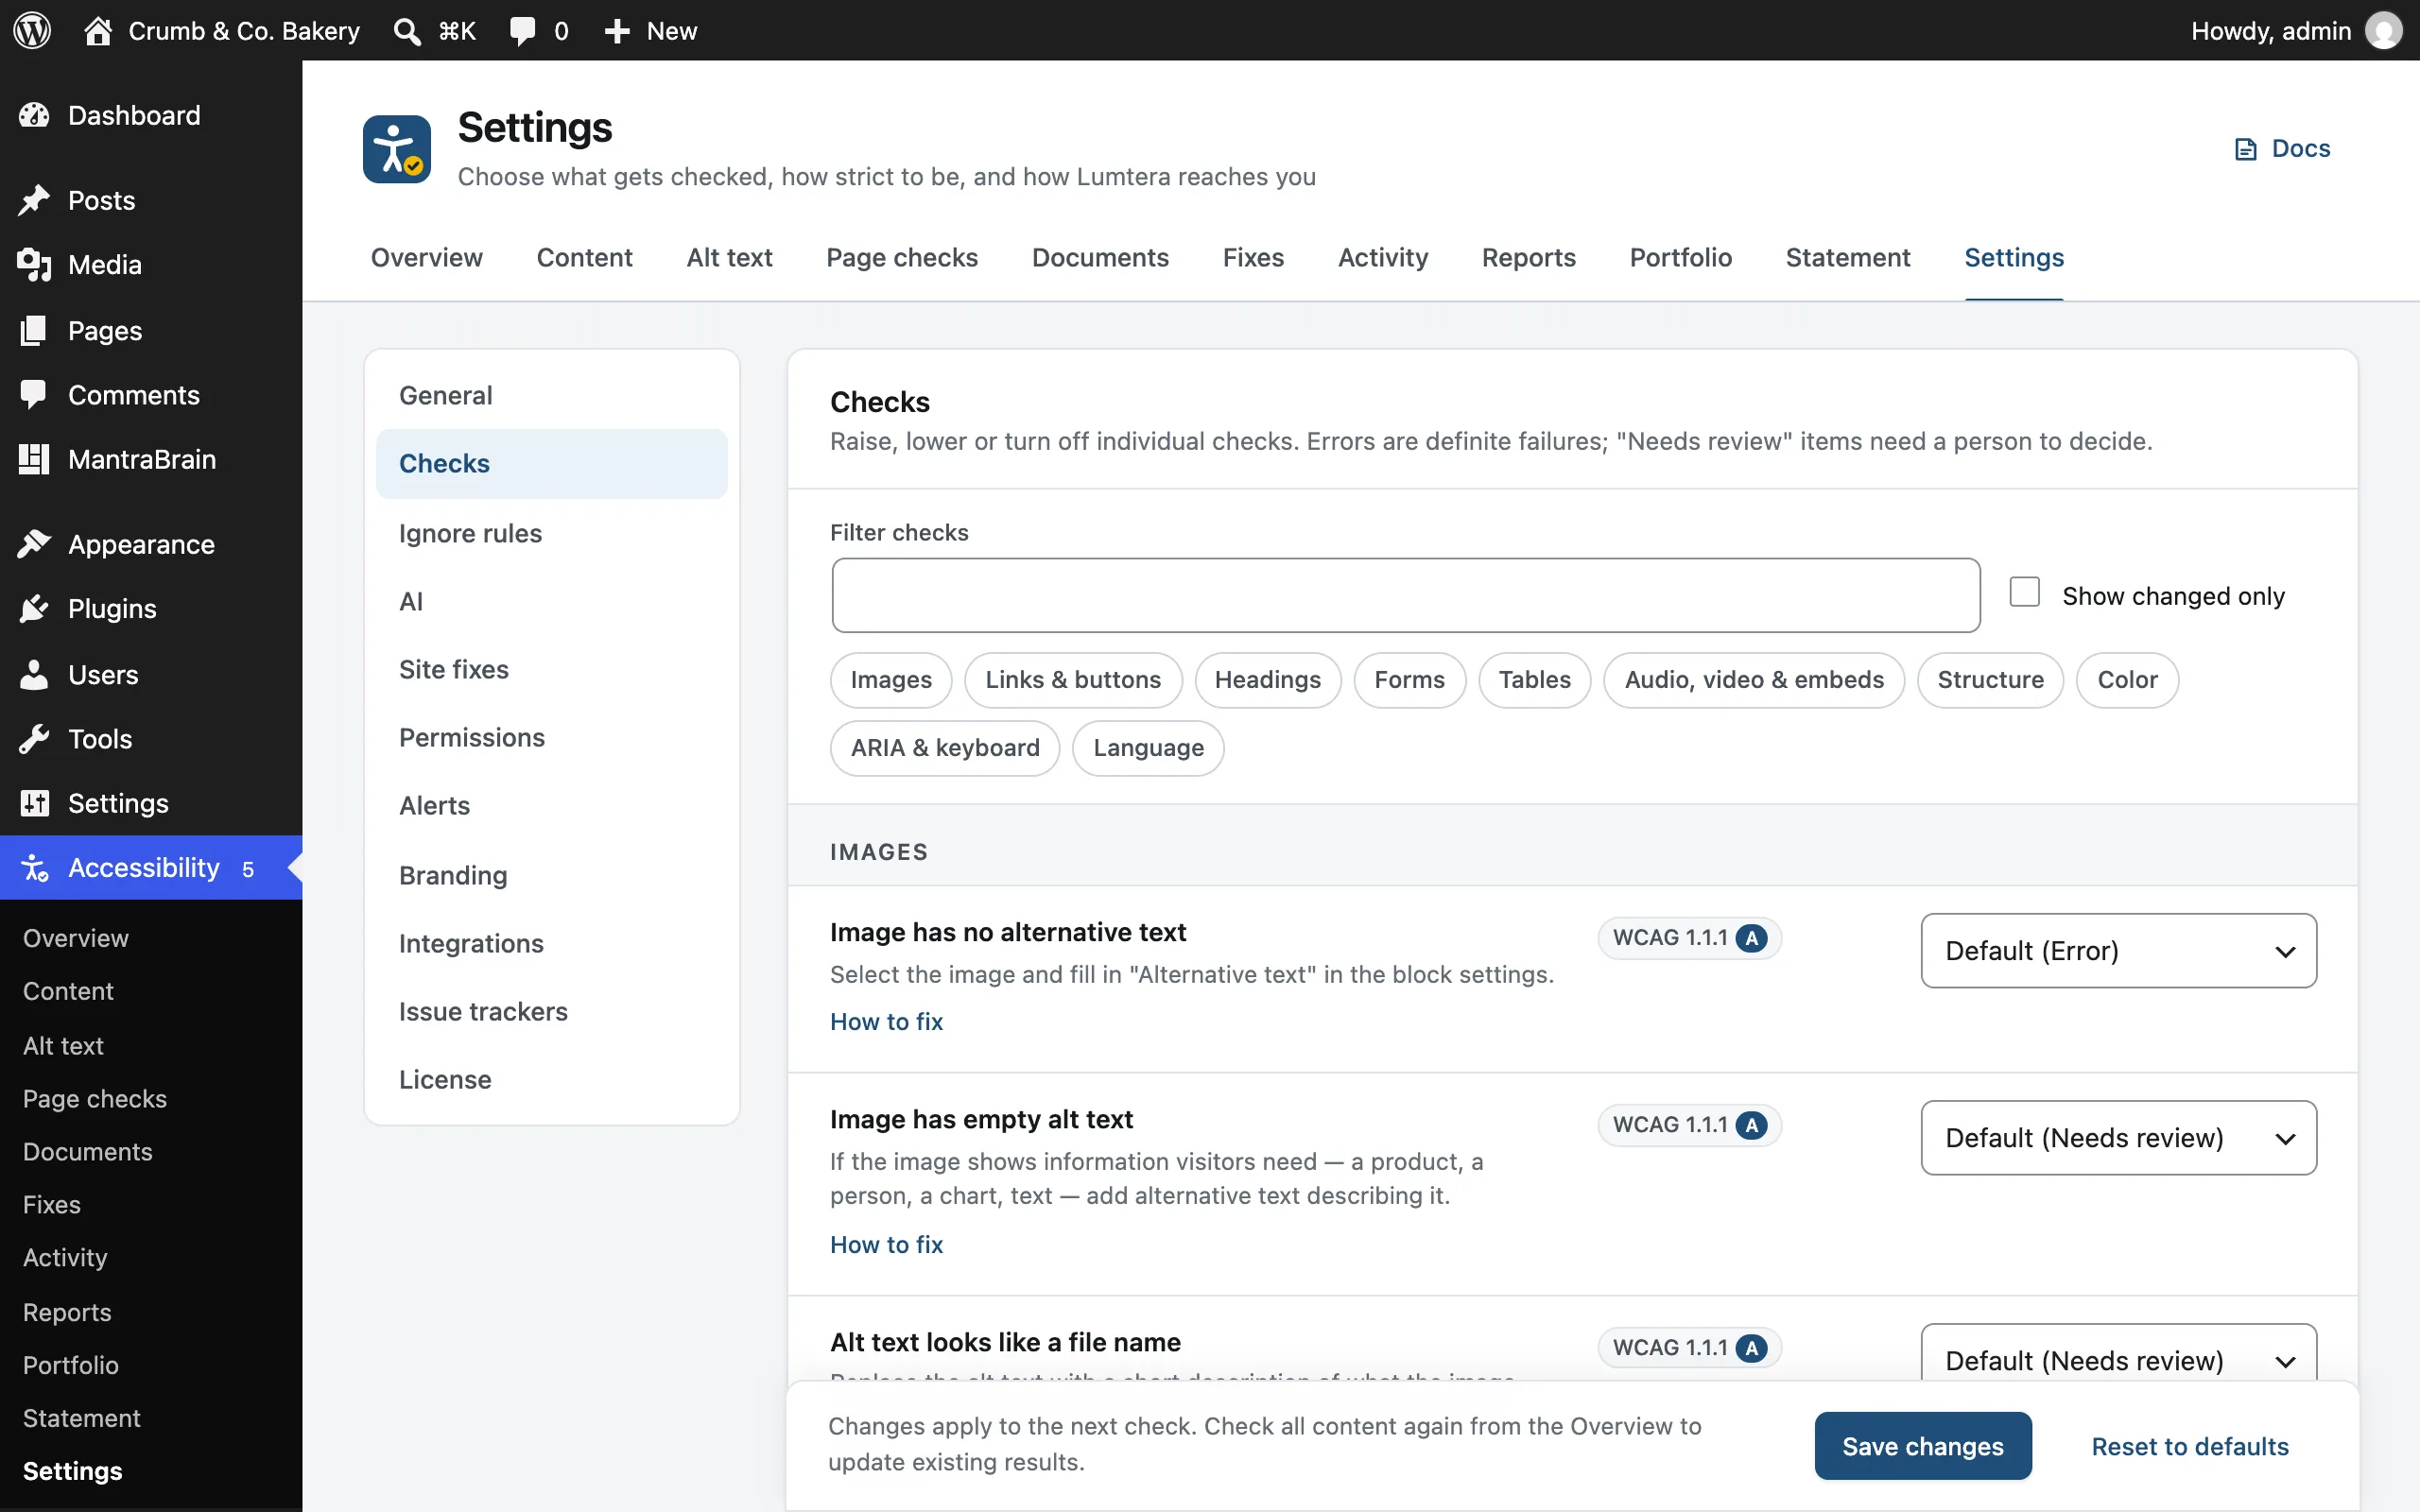
Task: Click the Appearance paintbrush icon
Action: [34, 544]
